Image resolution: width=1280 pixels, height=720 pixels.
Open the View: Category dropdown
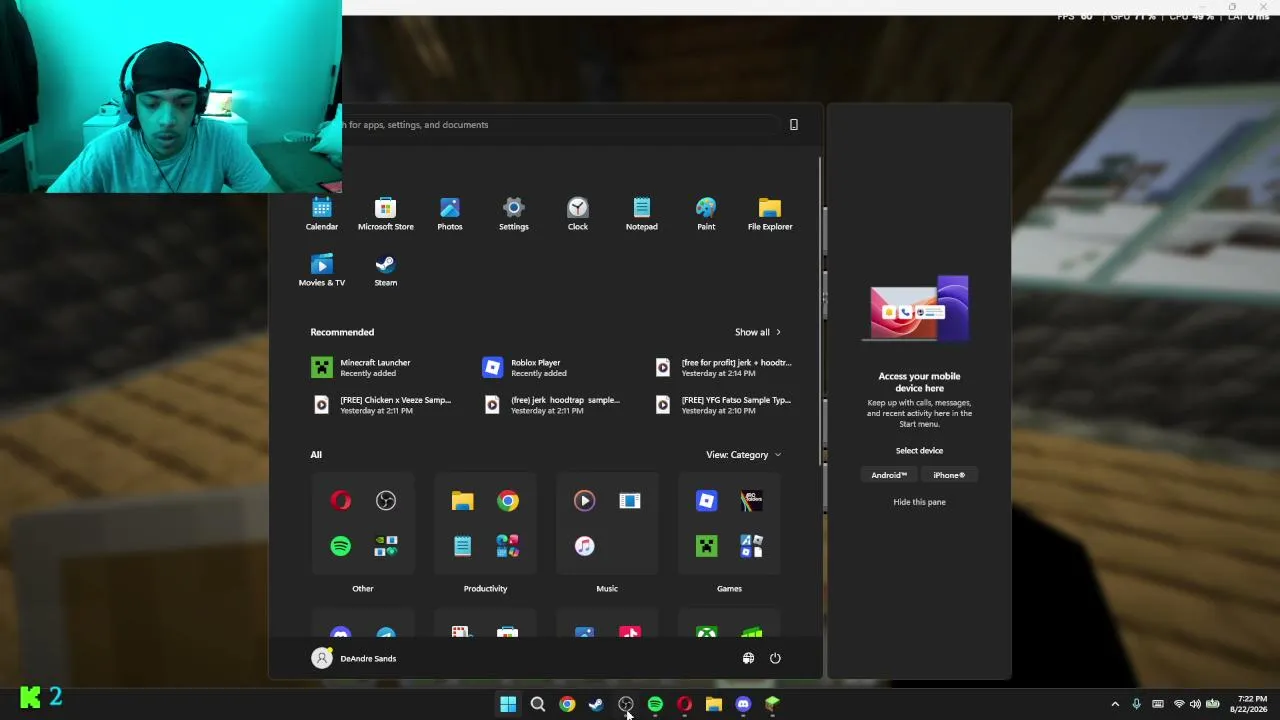[x=744, y=455]
